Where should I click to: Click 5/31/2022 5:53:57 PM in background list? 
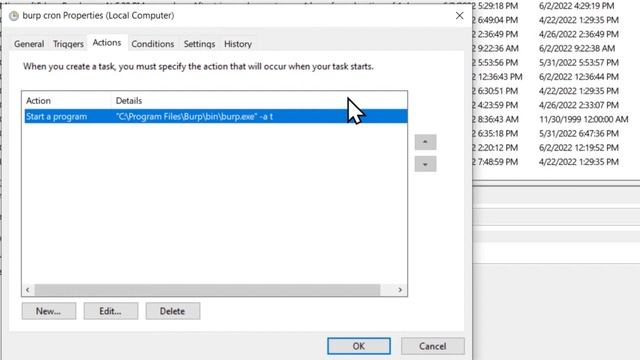[x=579, y=62]
